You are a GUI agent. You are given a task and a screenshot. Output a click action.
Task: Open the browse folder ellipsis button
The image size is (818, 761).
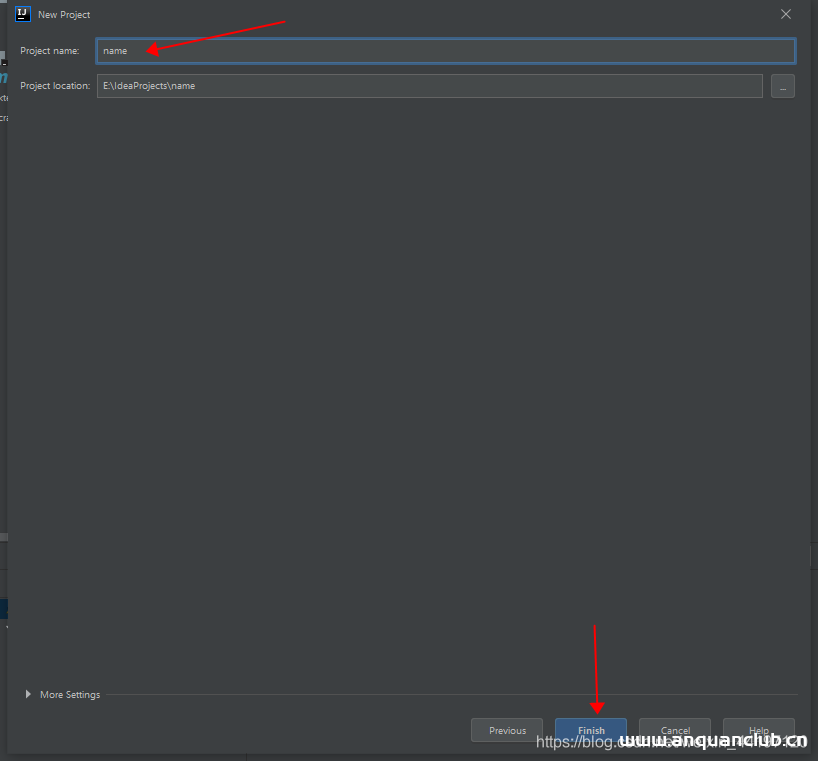pos(783,87)
